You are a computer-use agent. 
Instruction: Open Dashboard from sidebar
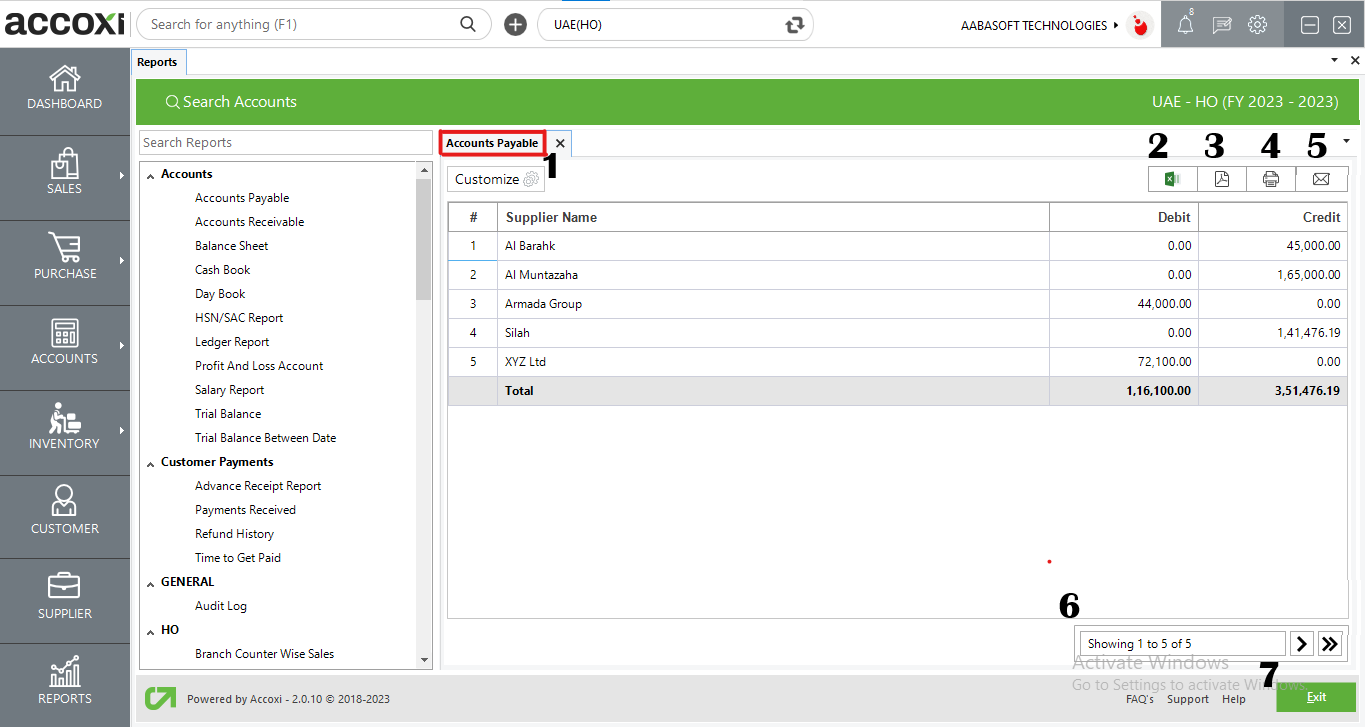click(x=65, y=88)
